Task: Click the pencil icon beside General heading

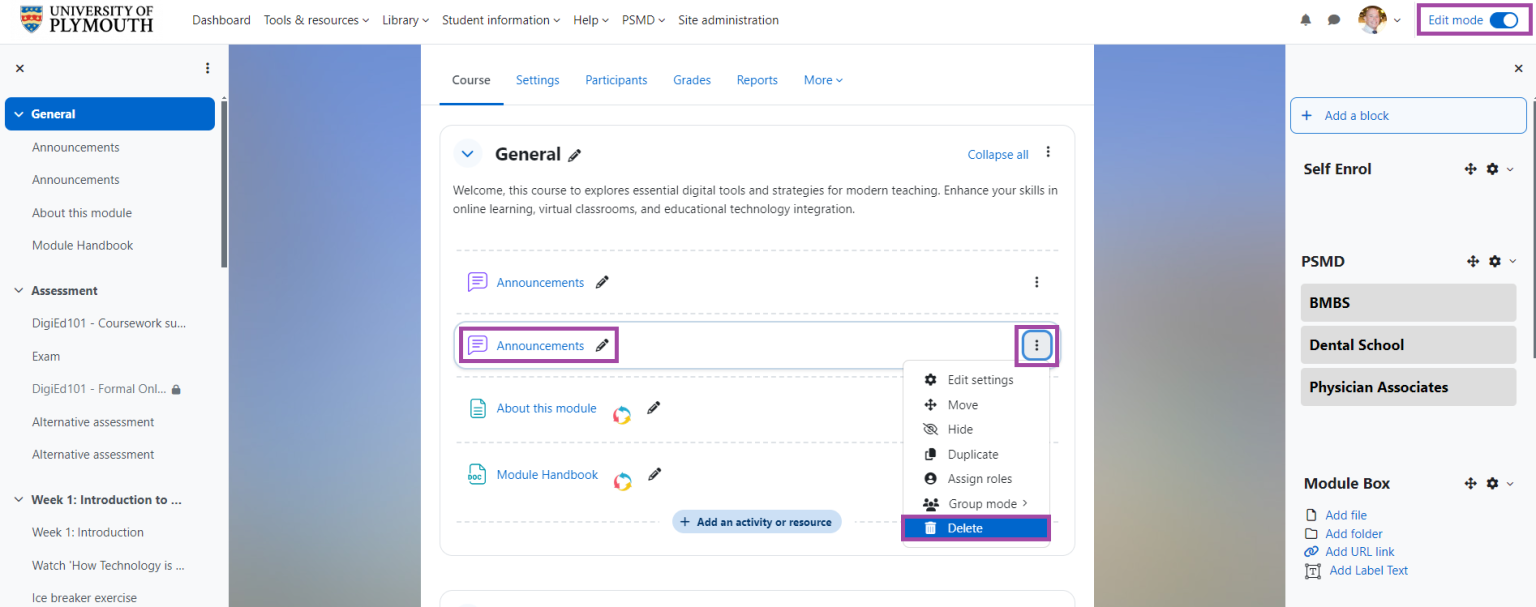Action: pos(574,155)
